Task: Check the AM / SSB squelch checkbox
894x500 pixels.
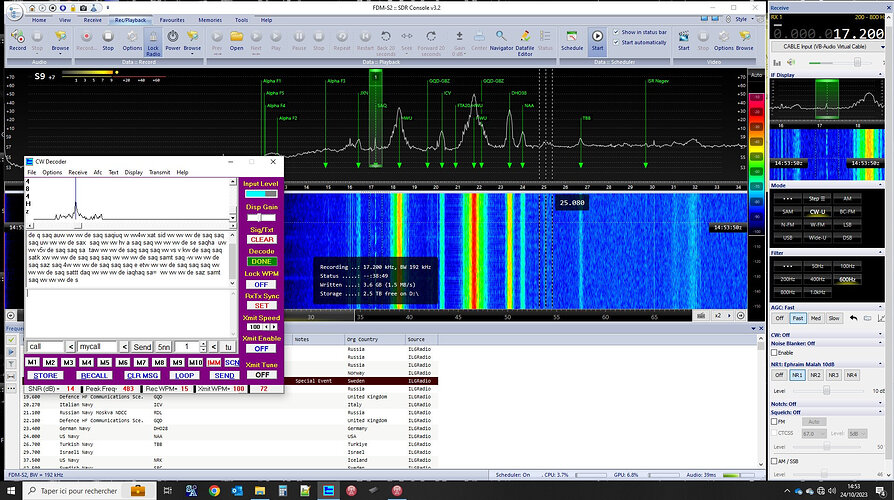Action: pyautogui.click(x=774, y=461)
